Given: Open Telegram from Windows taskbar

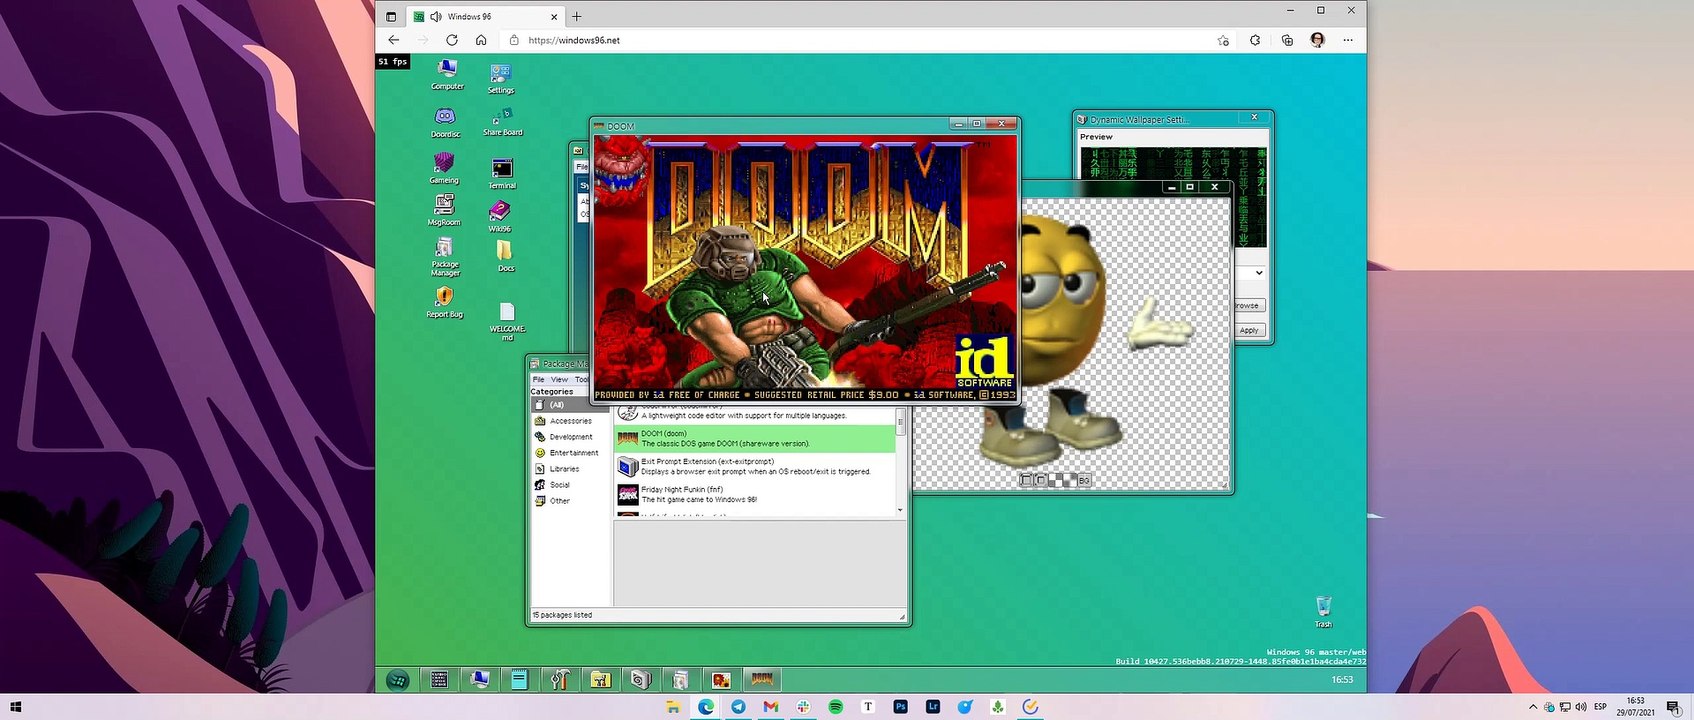Looking at the screenshot, I should coord(738,707).
